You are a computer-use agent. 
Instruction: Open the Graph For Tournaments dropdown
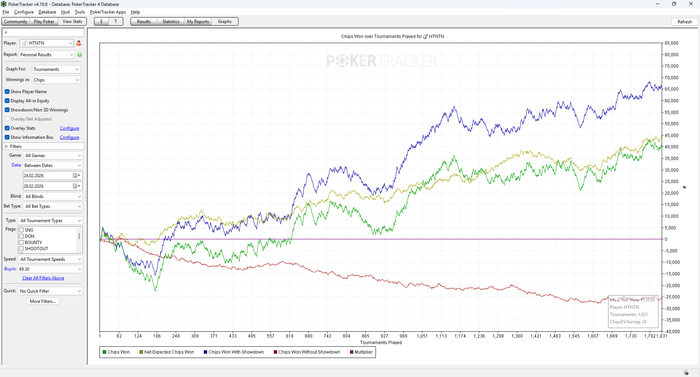coord(56,69)
